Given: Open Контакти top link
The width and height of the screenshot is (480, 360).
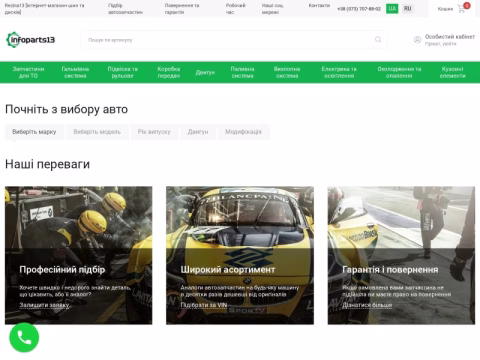Looking at the screenshot, I should (319, 6).
